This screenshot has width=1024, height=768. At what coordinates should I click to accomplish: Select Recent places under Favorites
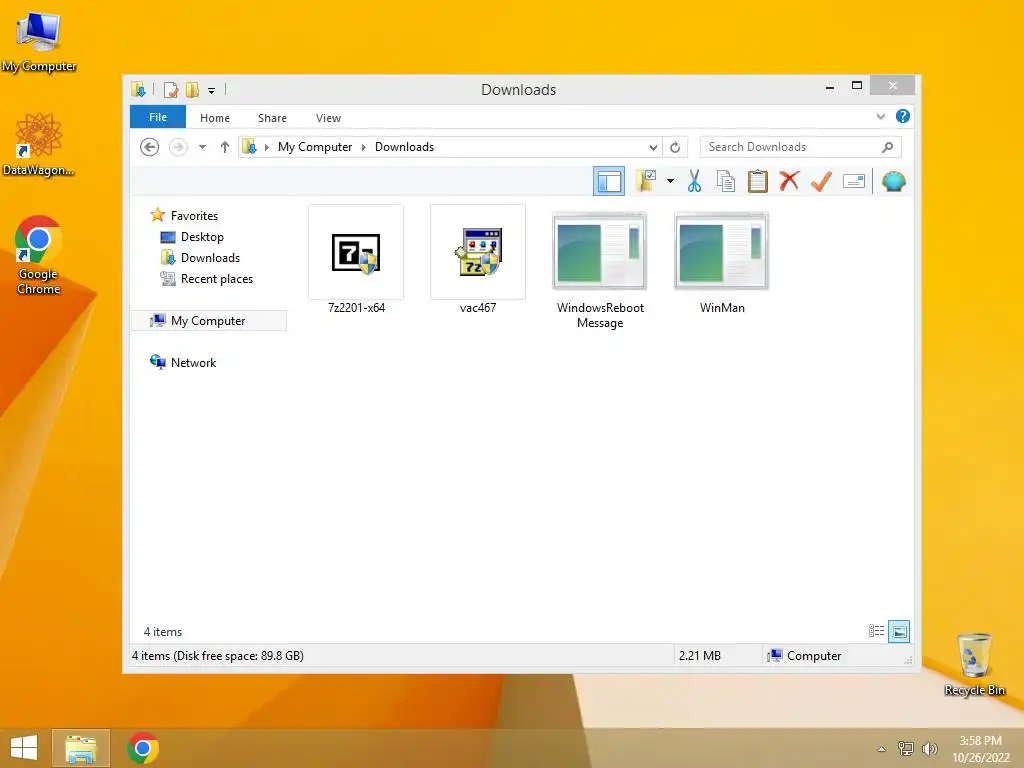click(x=217, y=279)
